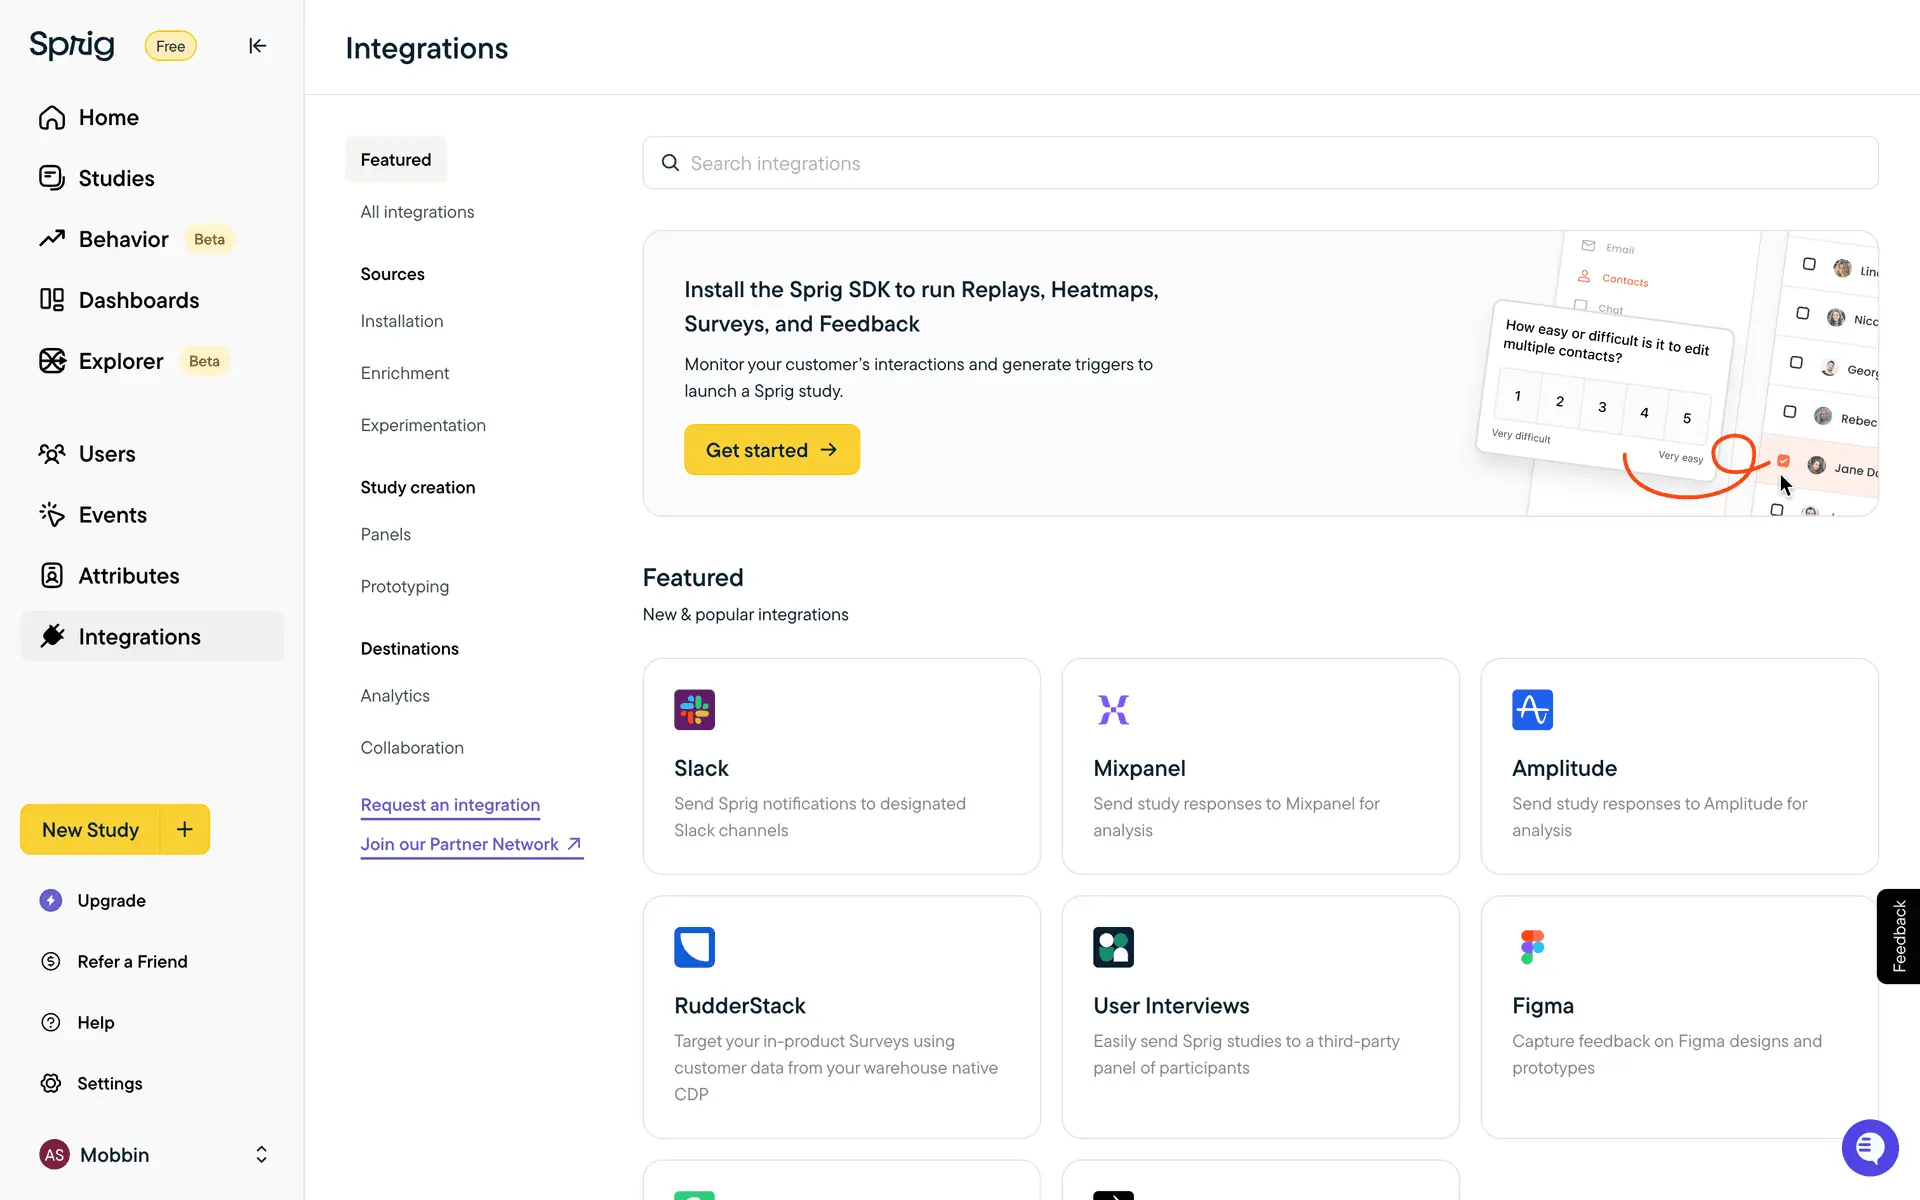Image resolution: width=1920 pixels, height=1200 pixels.
Task: Collapse the sidebar with the arrow icon
Action: tap(257, 46)
